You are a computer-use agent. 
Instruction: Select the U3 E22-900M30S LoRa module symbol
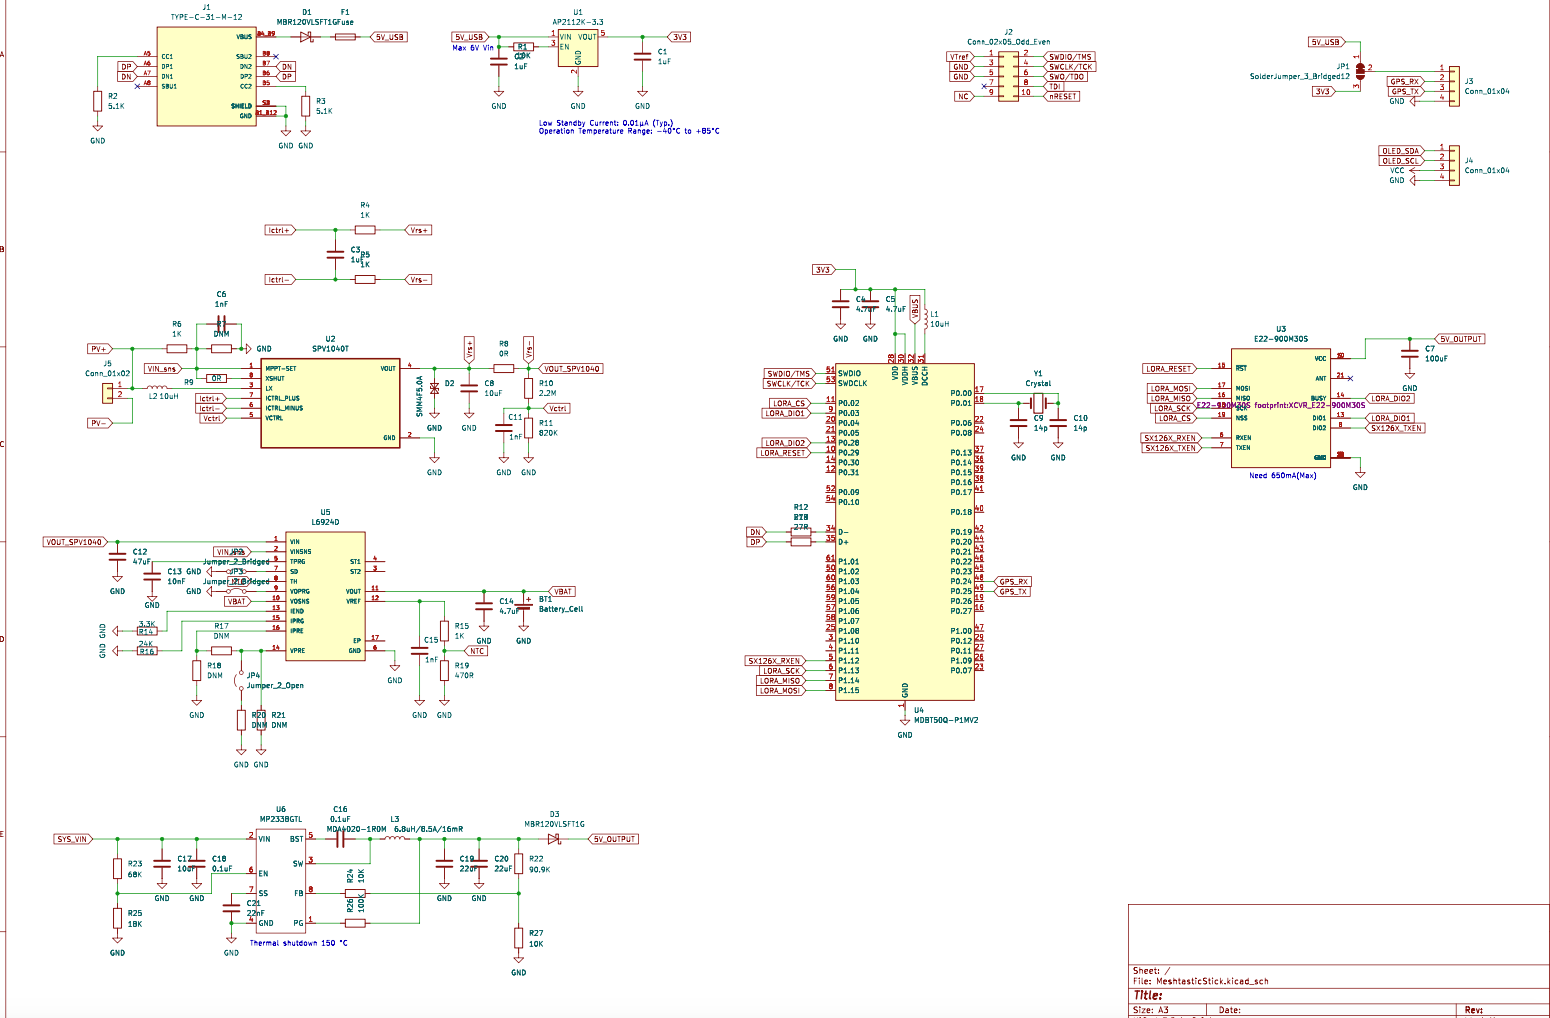point(1281,408)
